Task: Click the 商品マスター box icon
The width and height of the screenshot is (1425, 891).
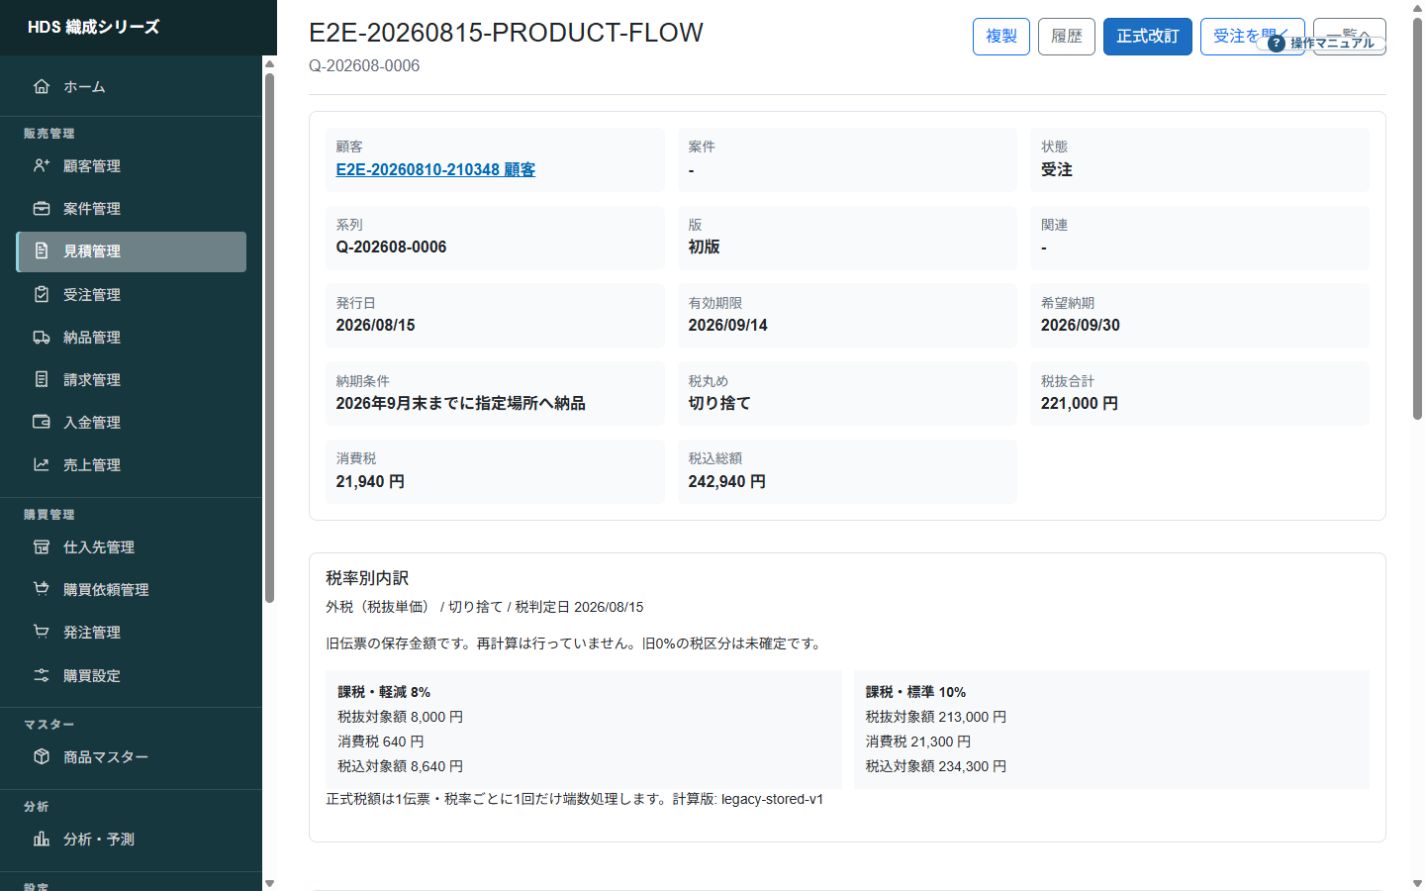Action: (41, 757)
